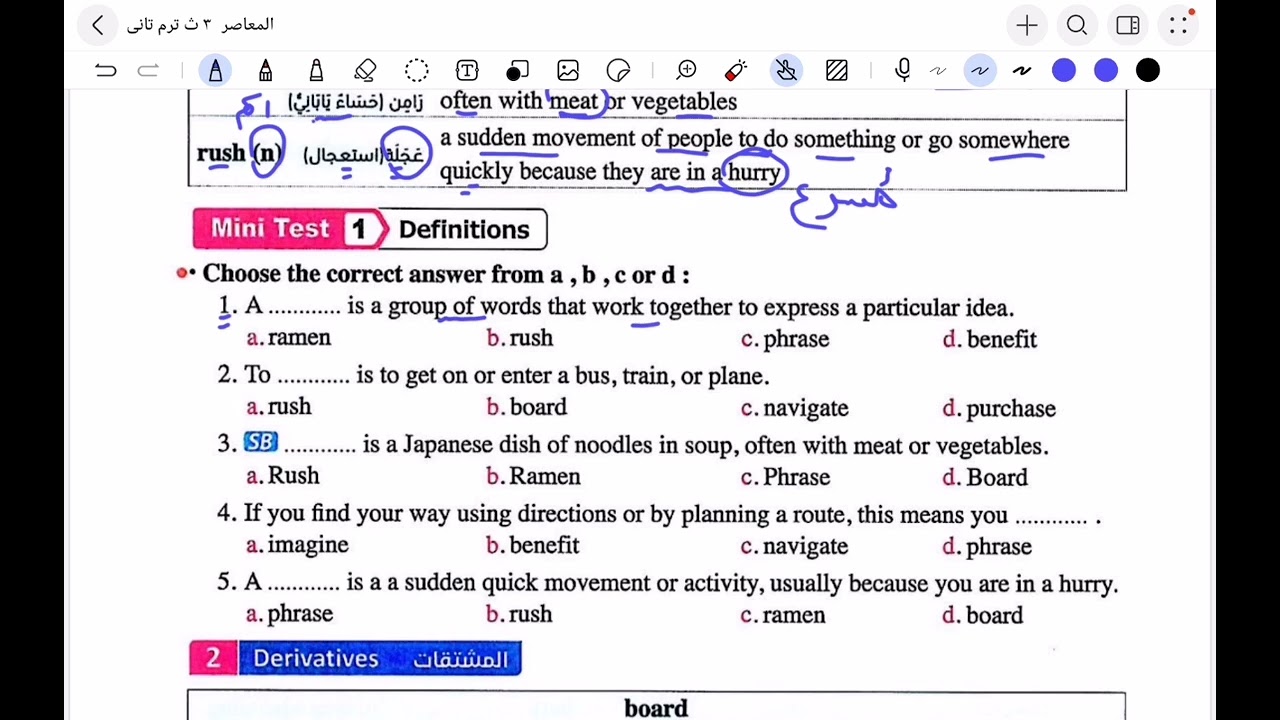Viewport: 1280px width, 720px height.
Task: Select the text box tool
Action: pos(467,70)
